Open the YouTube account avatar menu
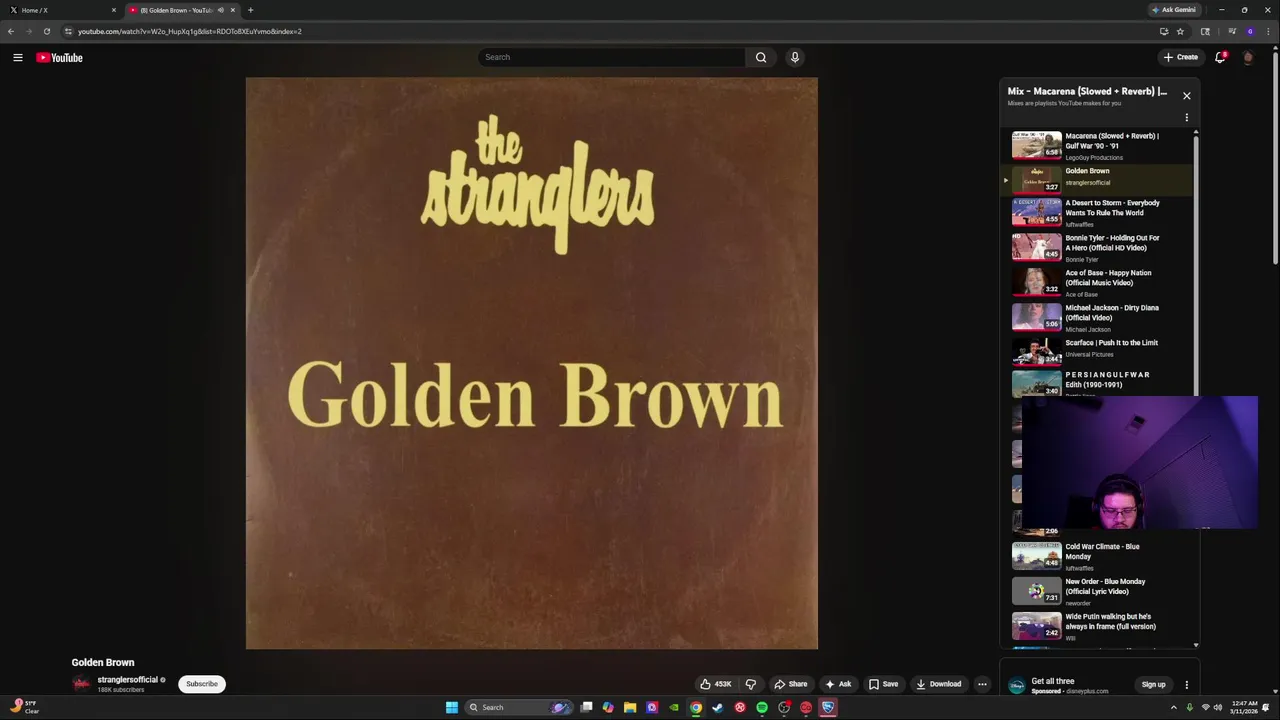 [1248, 57]
